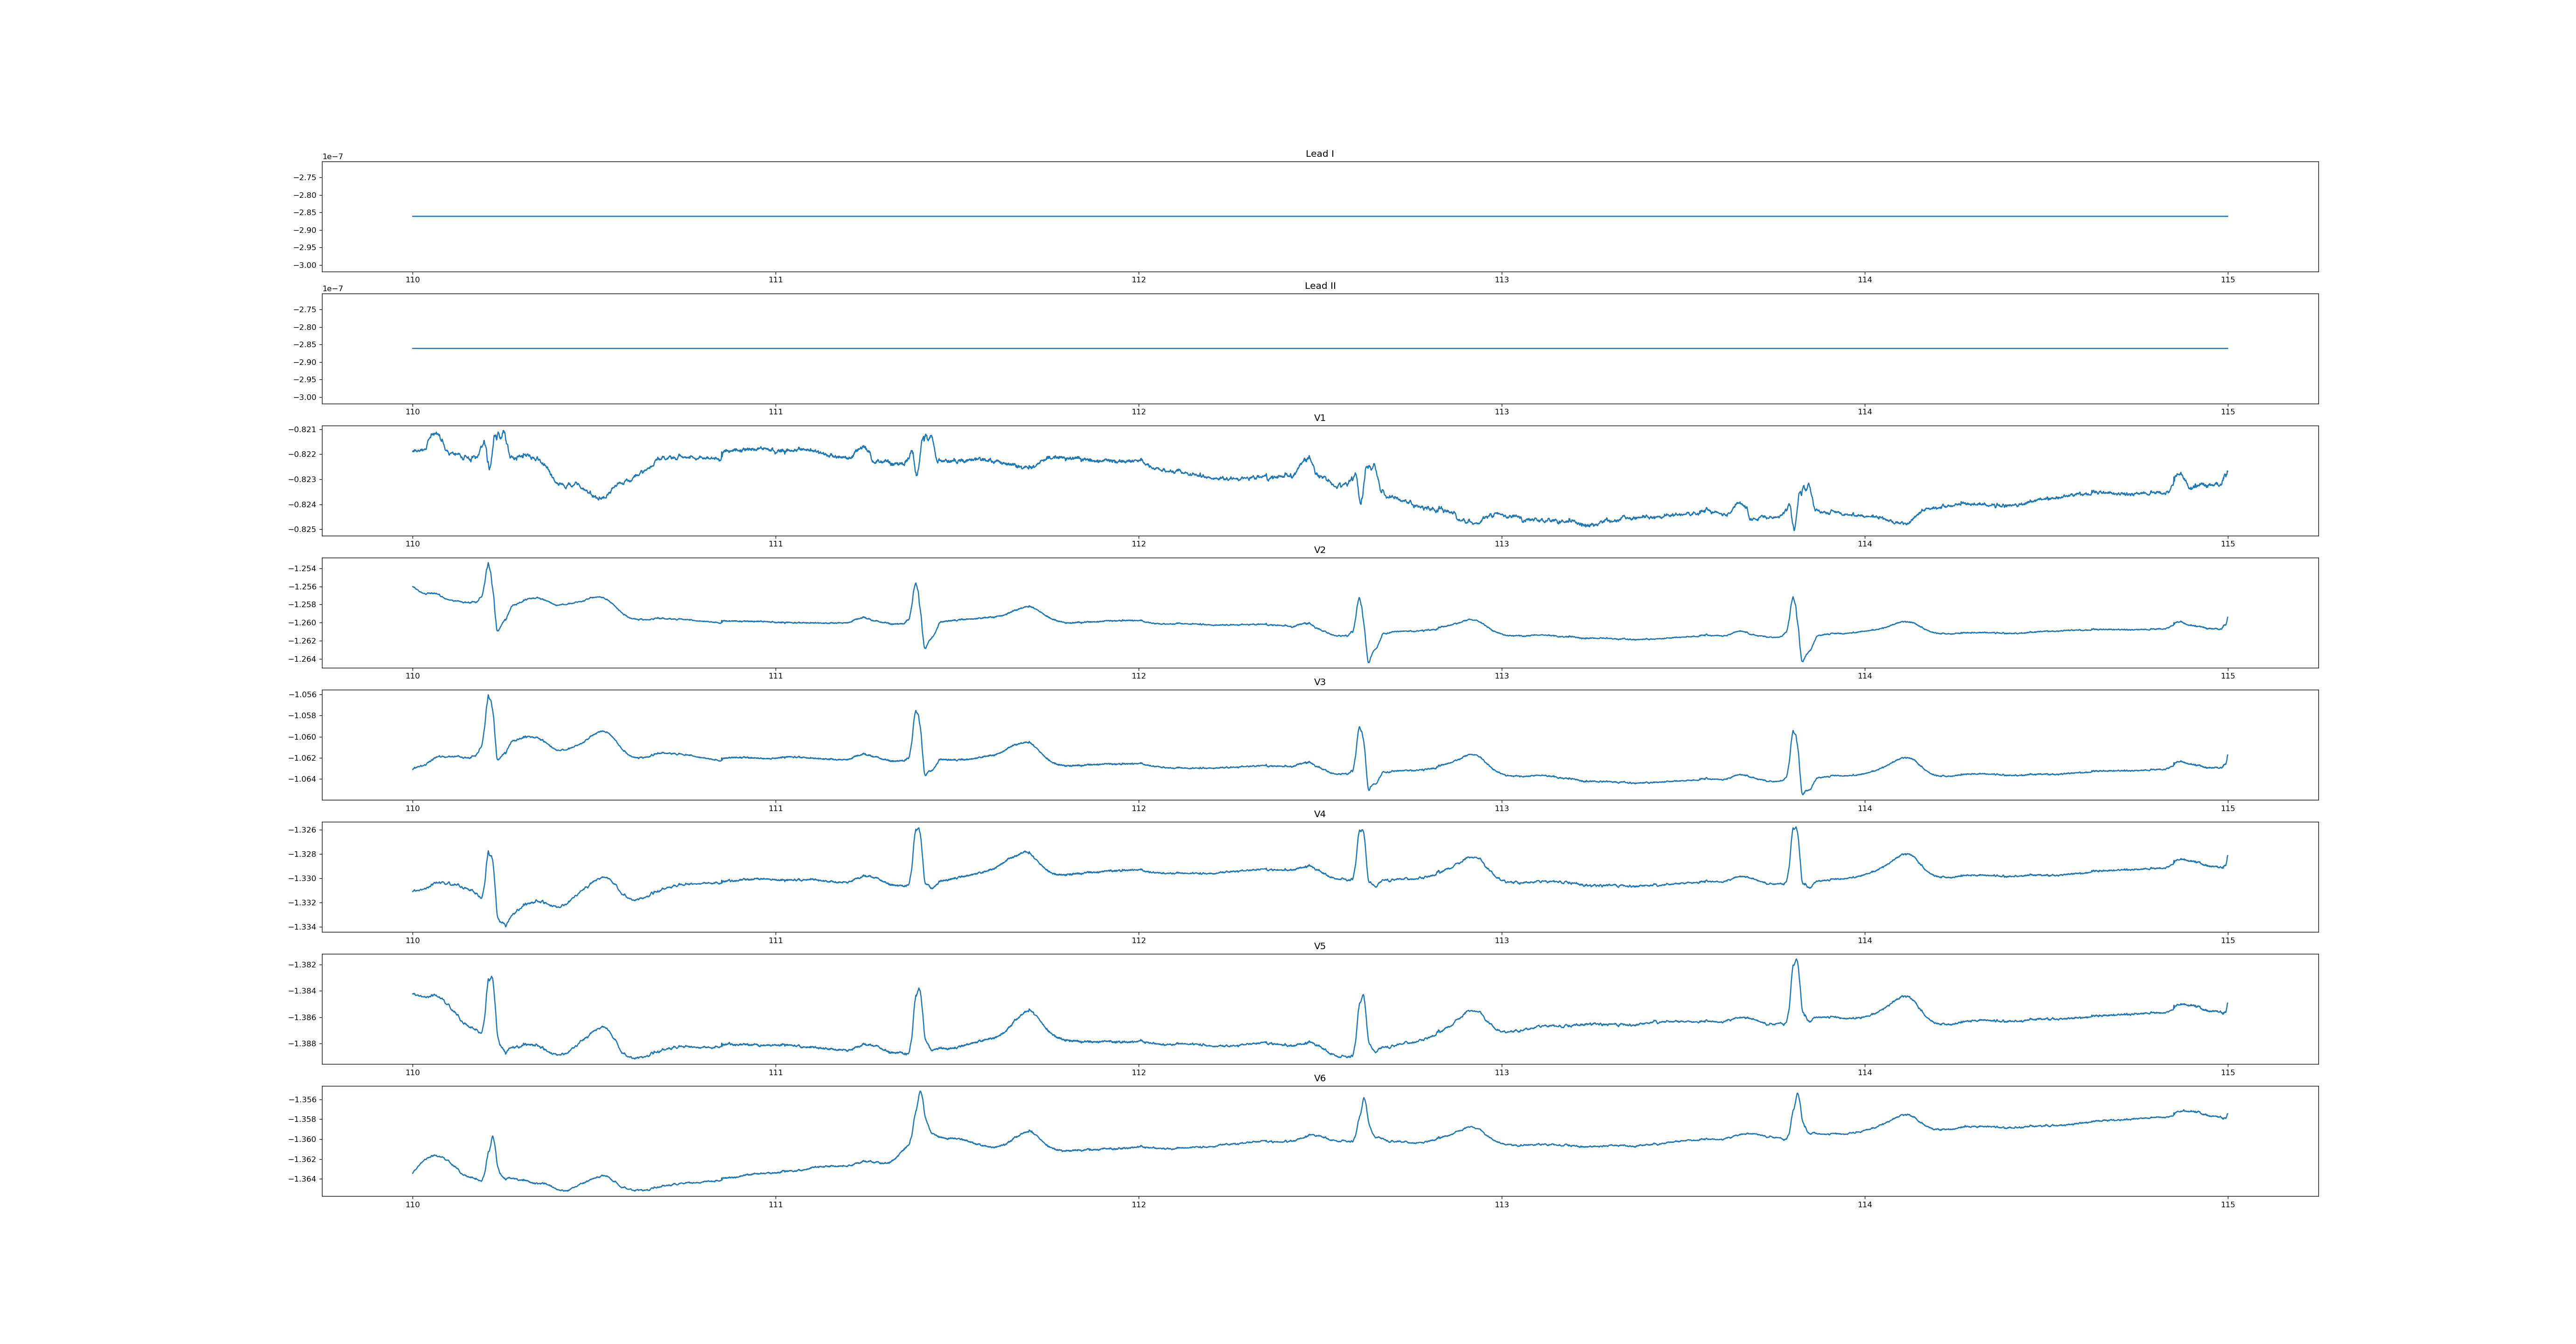The image size is (2576, 1344).
Task: Click the 115 x-axis tick under V6 plot
Action: (2227, 1205)
